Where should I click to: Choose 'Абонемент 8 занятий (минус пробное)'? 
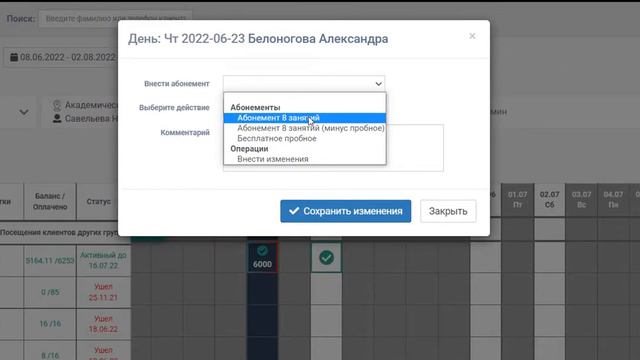point(304,128)
